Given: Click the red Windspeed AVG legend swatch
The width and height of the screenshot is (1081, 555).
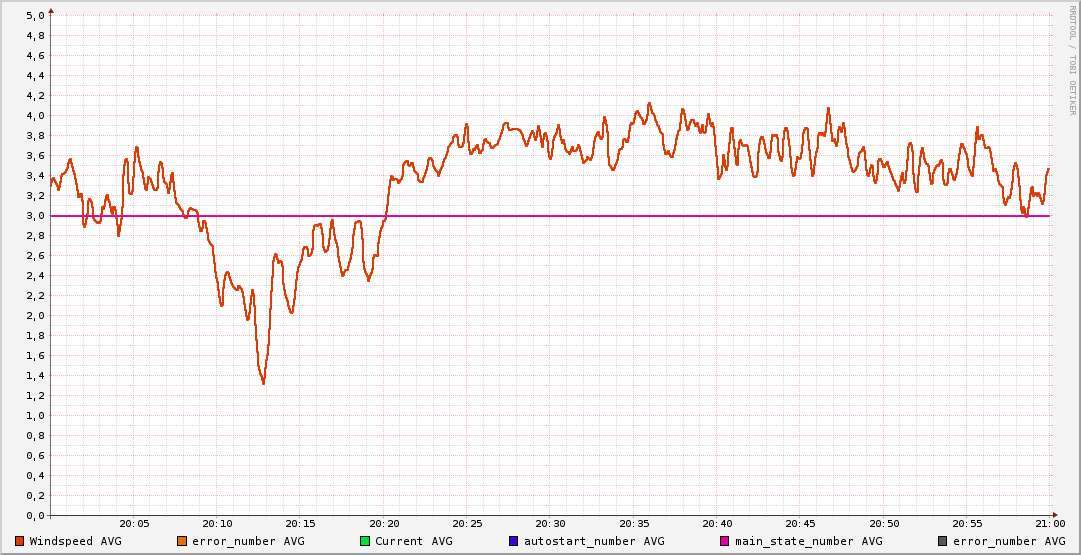Looking at the screenshot, I should coord(20,541).
